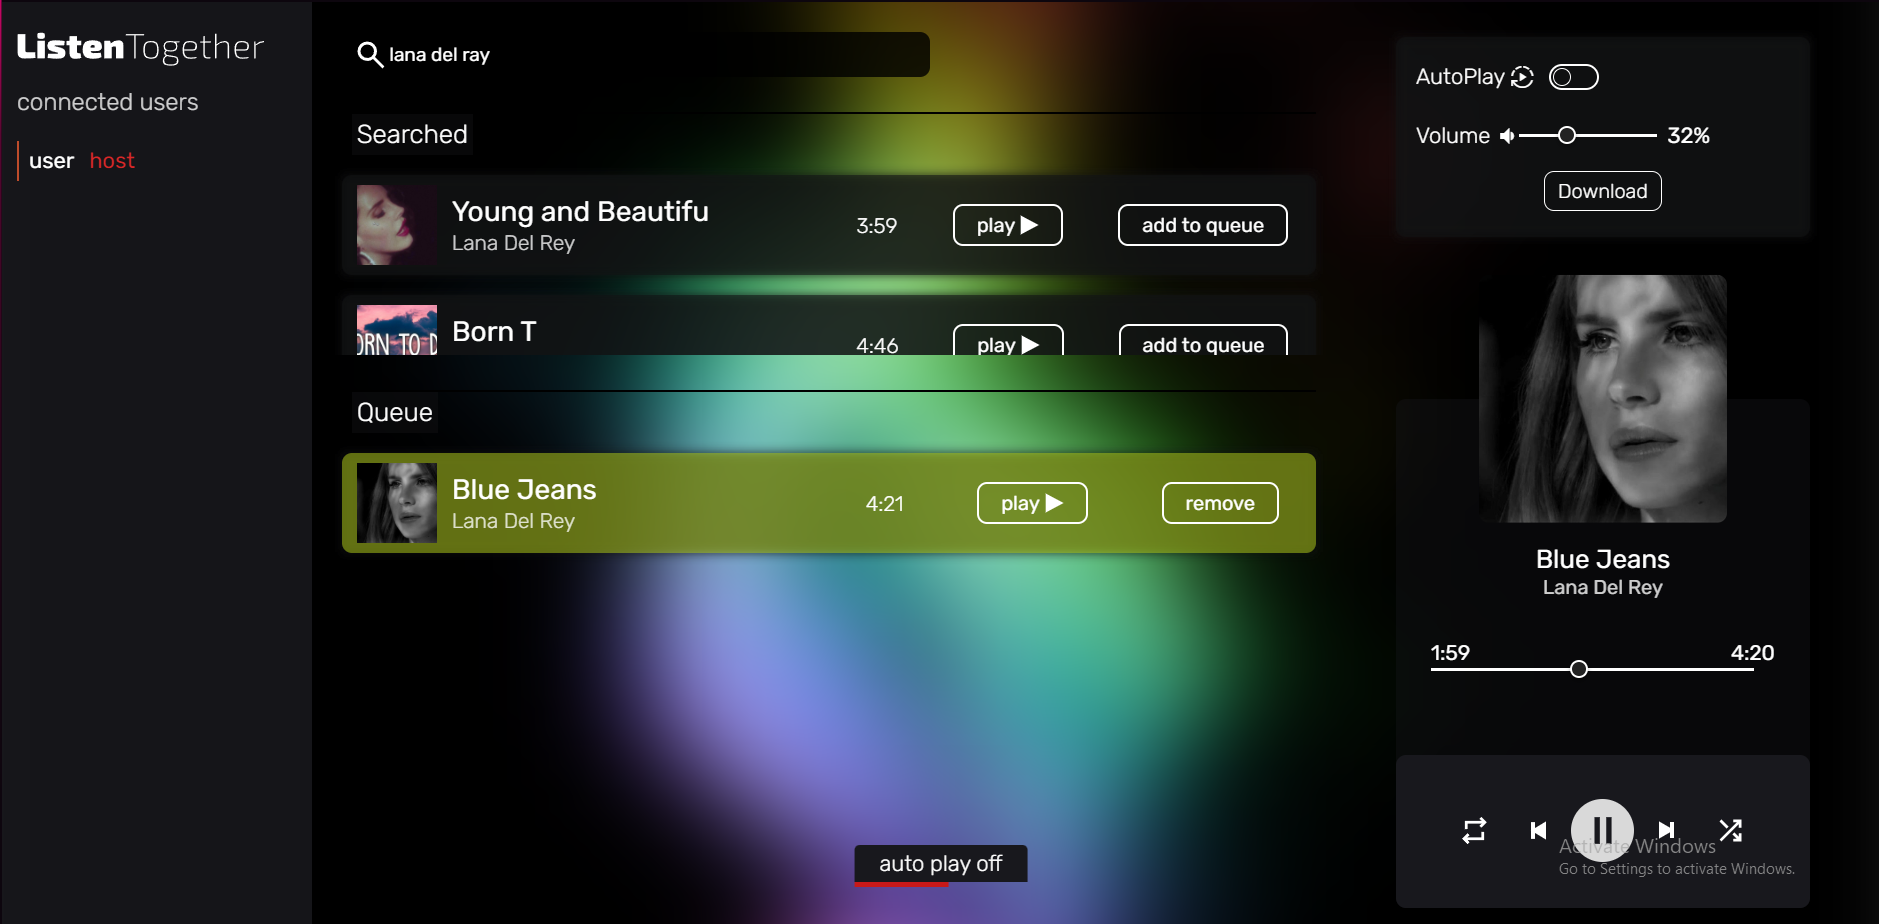The height and width of the screenshot is (924, 1879).
Task: Click the Volume label text
Action: point(1452,136)
